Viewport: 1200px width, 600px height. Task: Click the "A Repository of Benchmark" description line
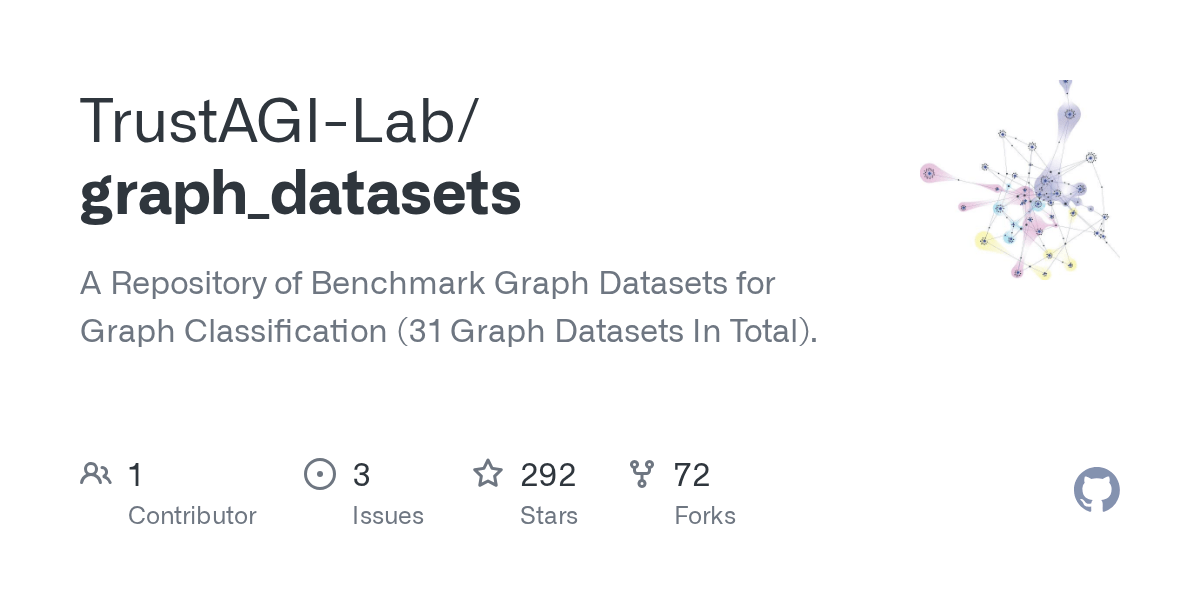click(428, 283)
